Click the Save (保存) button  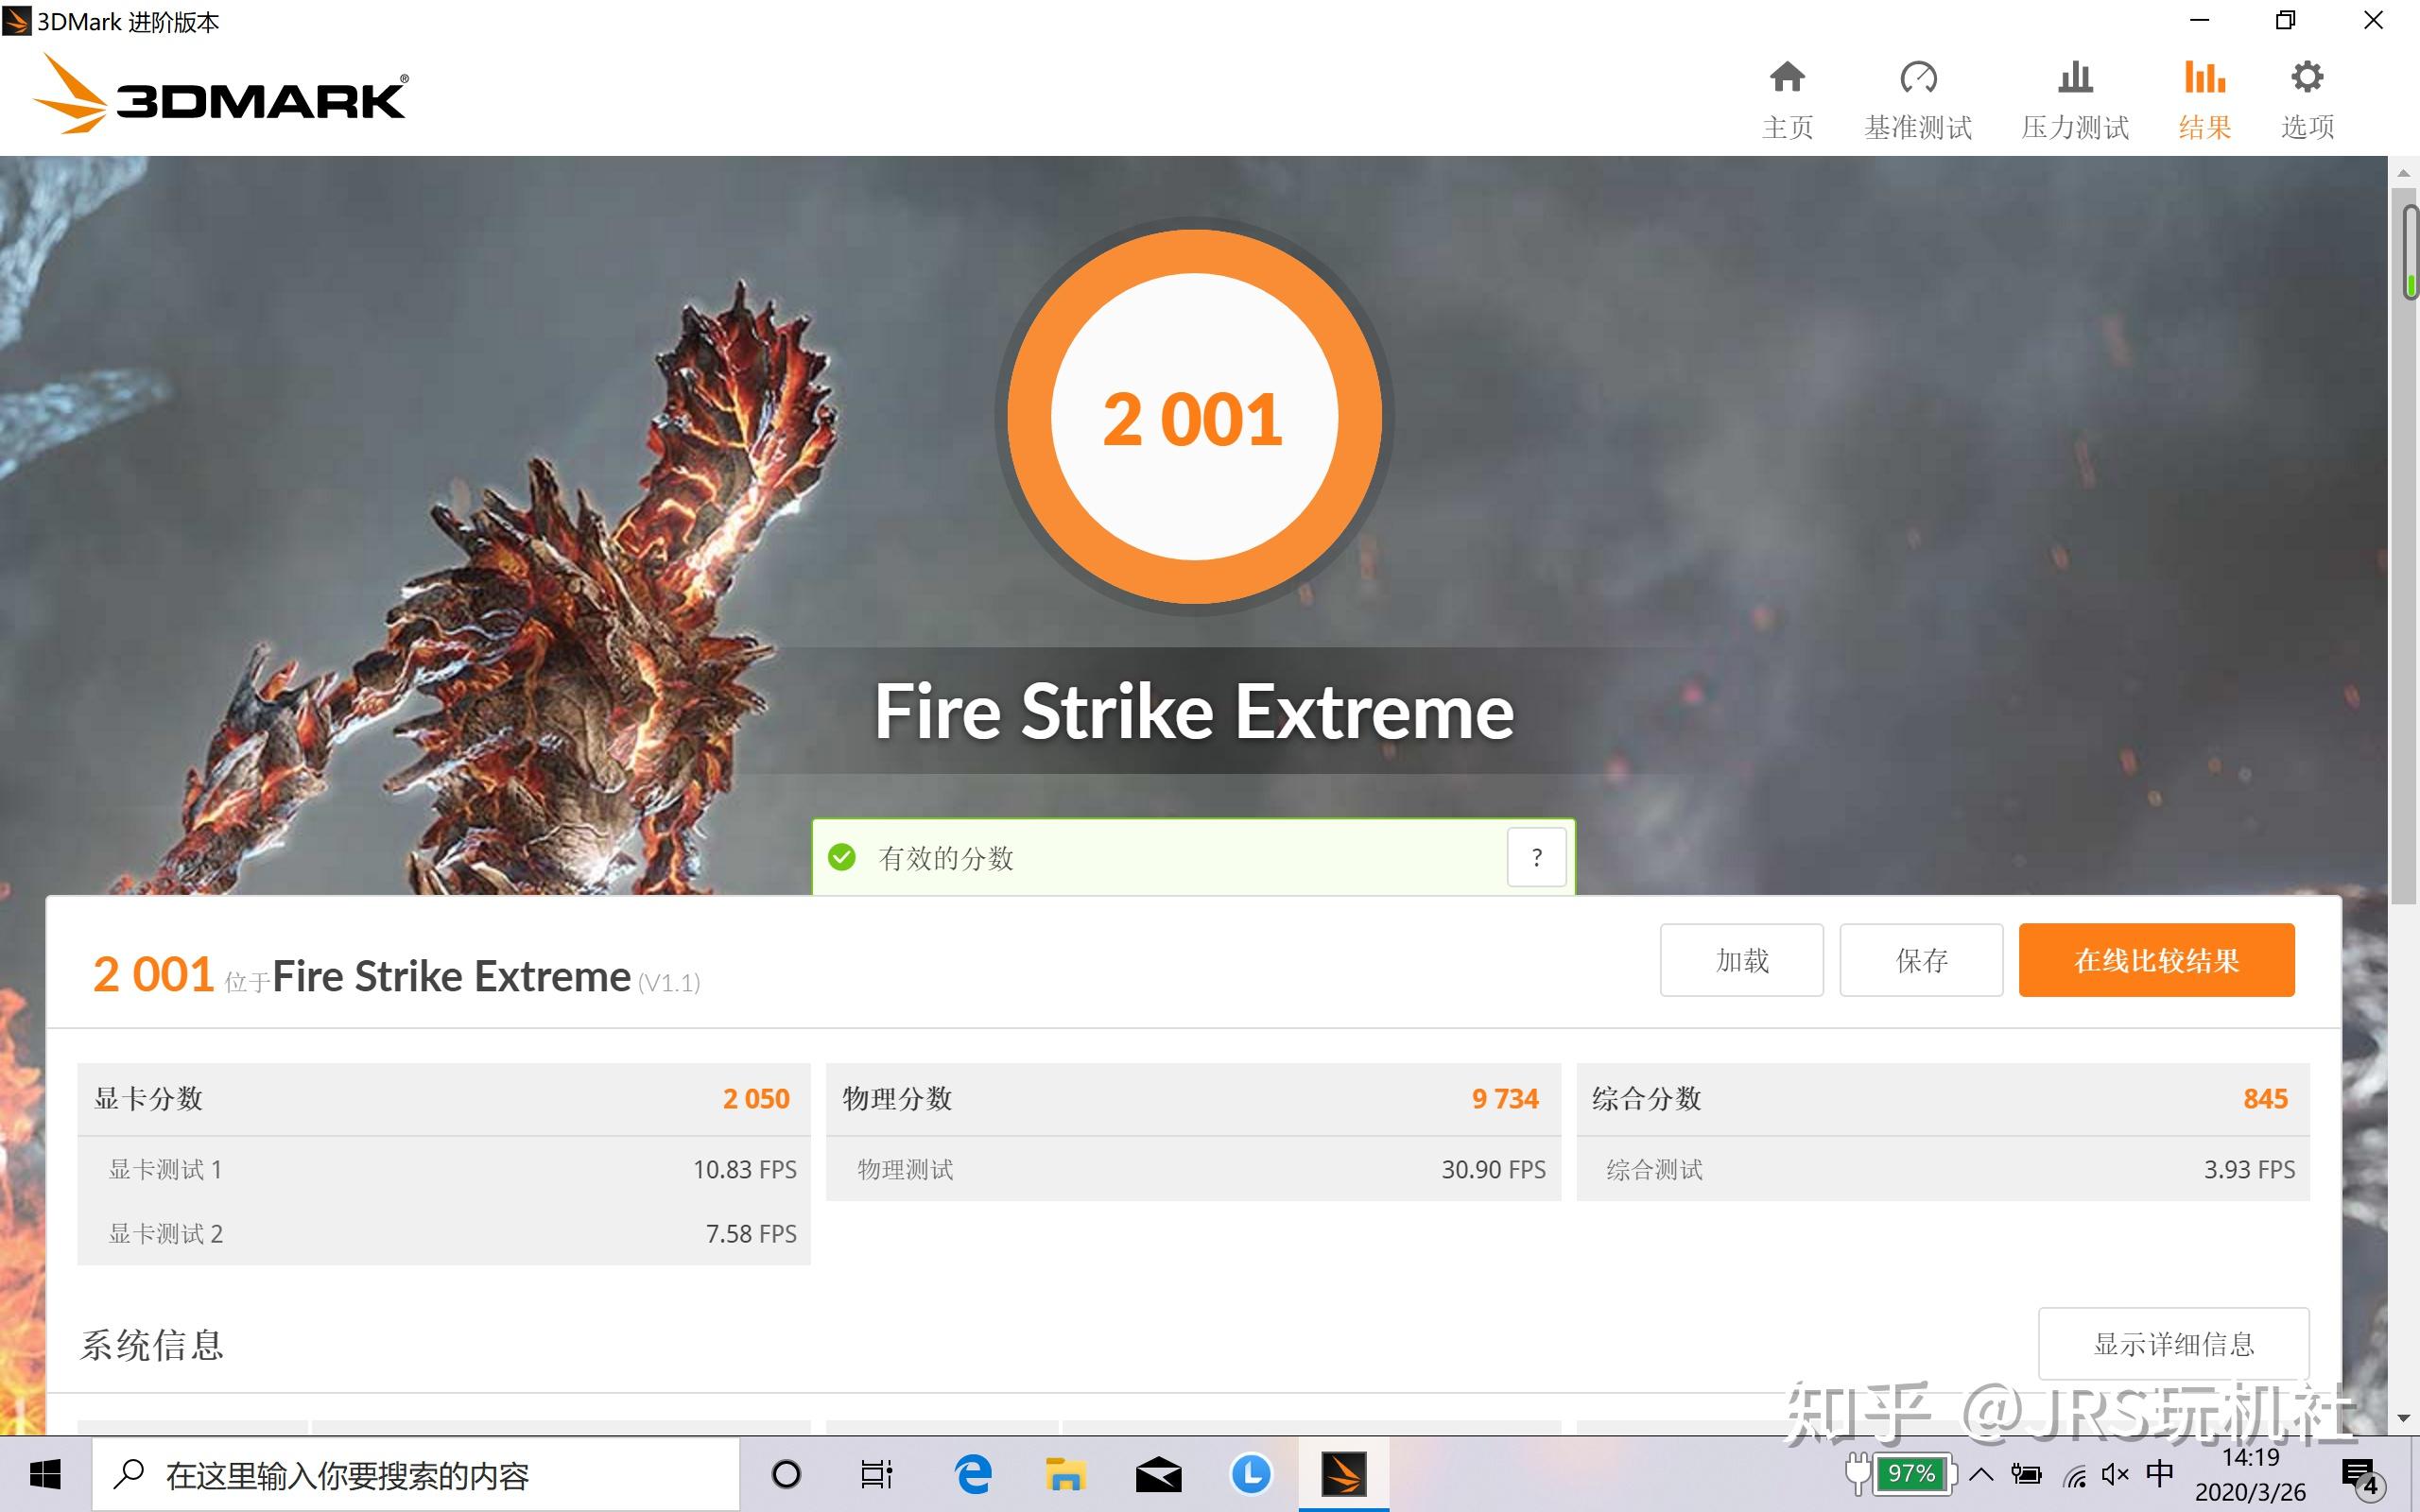pyautogui.click(x=1921, y=960)
